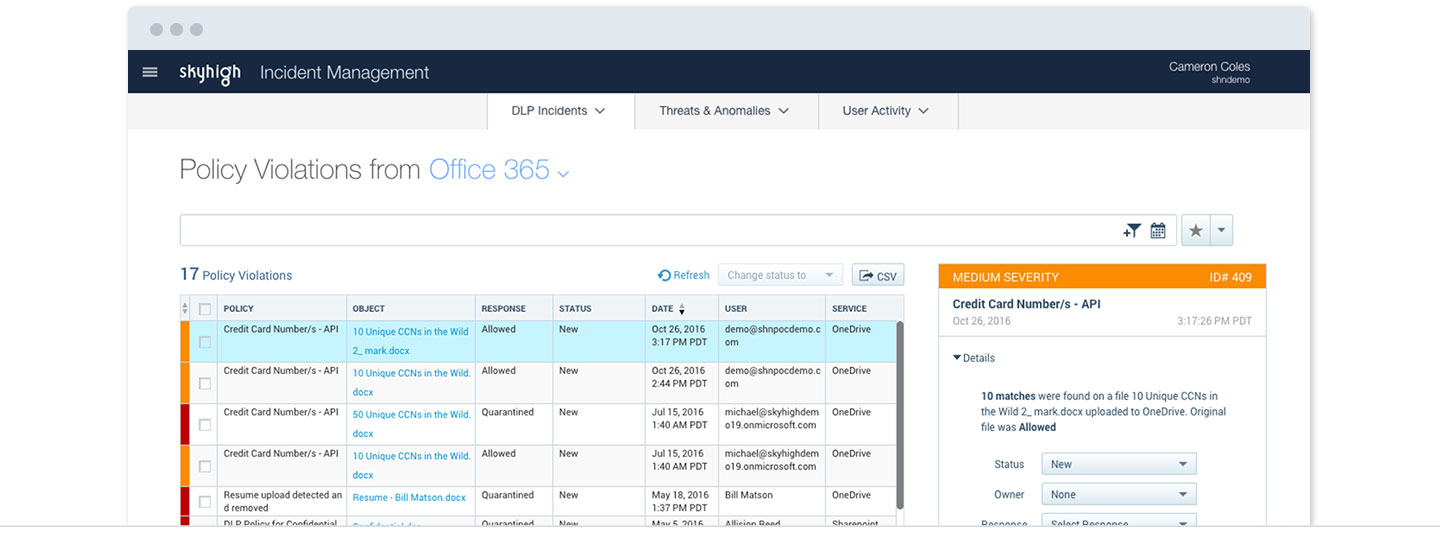Screen dimensions: 1440x533
Task: Expand the Status dropdown set to New
Action: 1118,464
